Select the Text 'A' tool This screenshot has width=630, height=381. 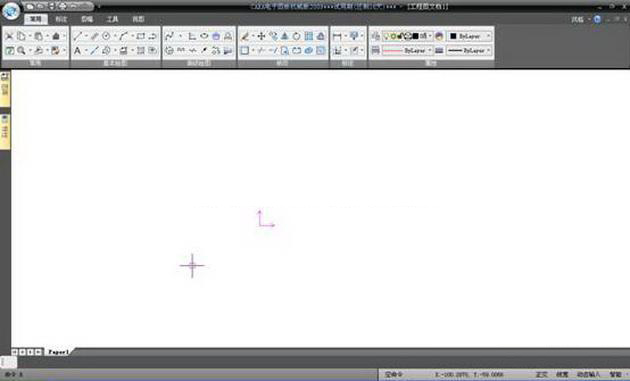tap(77, 51)
